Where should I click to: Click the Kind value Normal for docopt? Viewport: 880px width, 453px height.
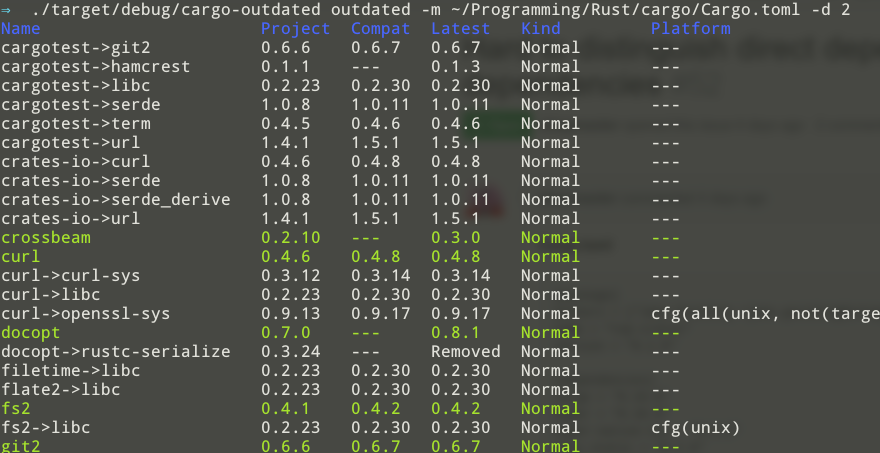pyautogui.click(x=551, y=333)
